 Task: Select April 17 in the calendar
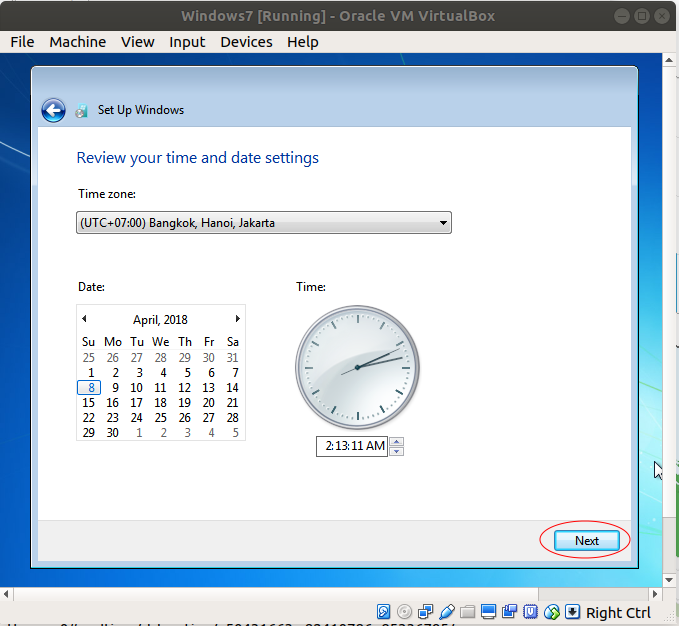(136, 403)
